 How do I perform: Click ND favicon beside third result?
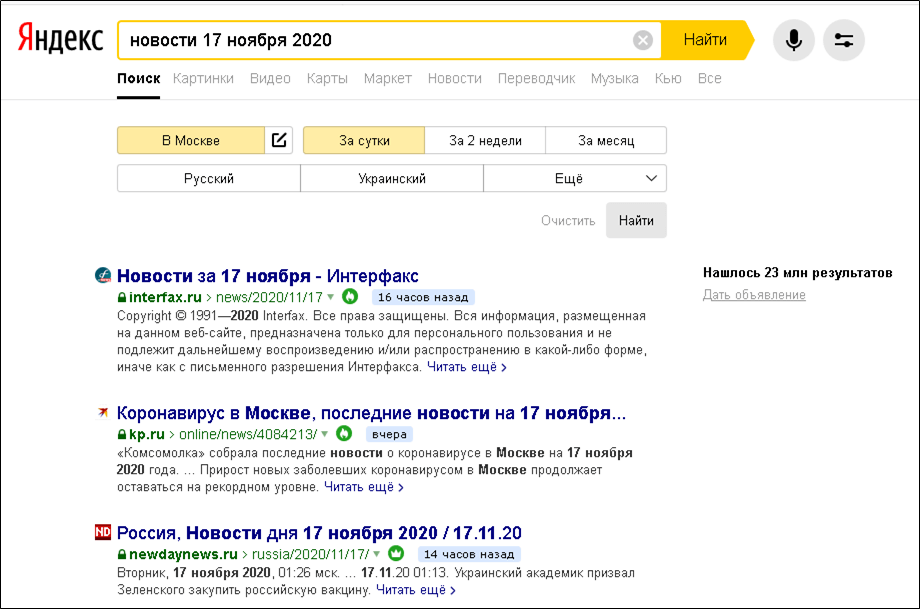pos(103,532)
